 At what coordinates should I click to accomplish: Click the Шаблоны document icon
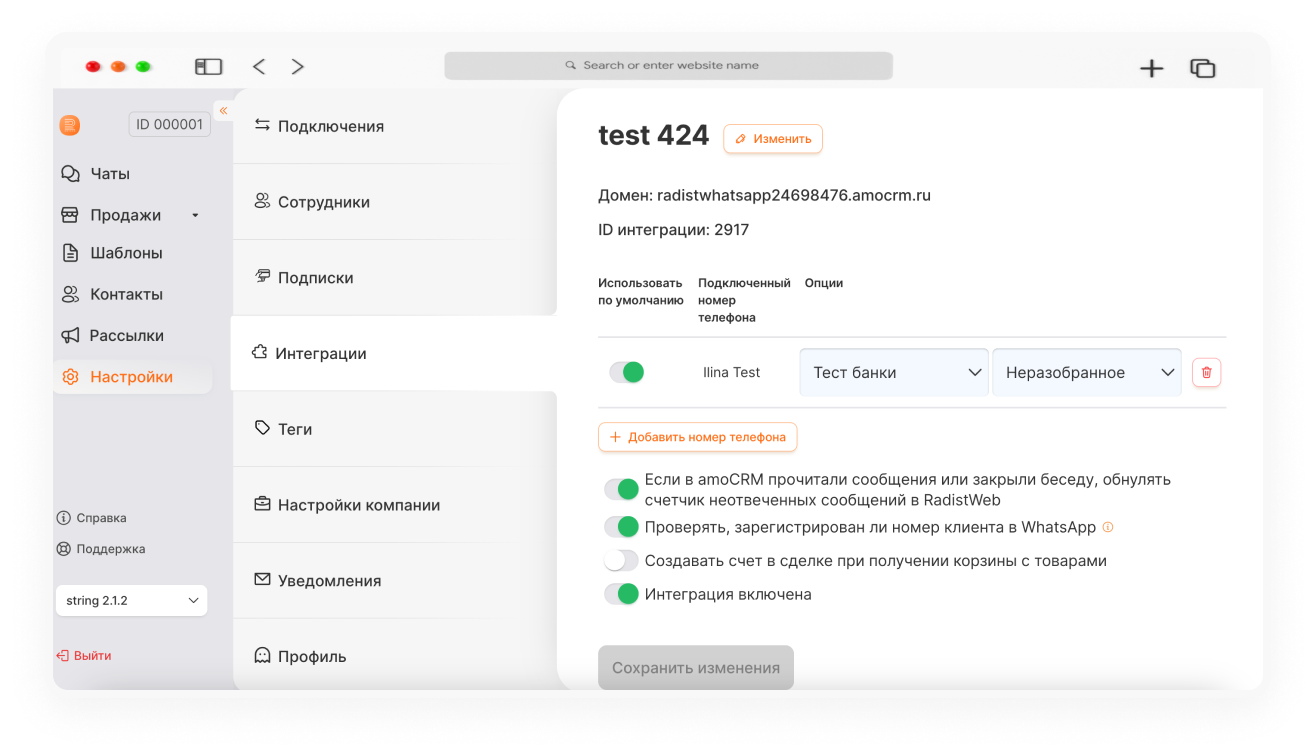point(70,253)
